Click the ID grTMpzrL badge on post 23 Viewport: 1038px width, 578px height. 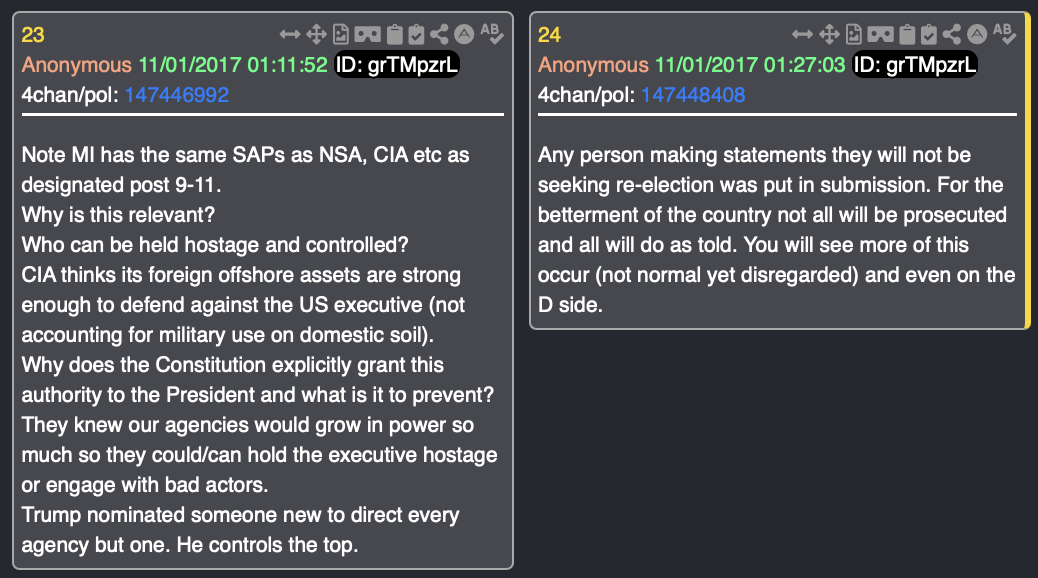(398, 65)
